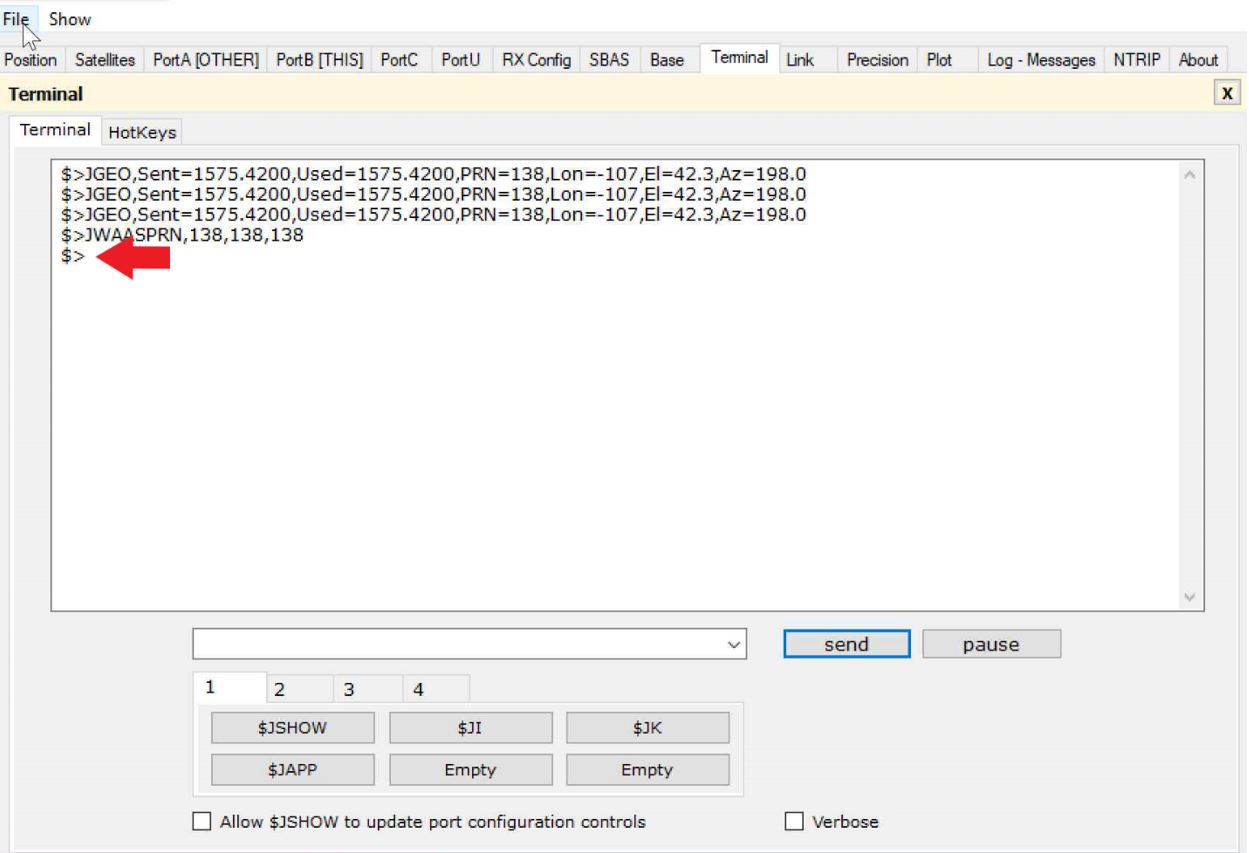Select hotkey page 1 tab
The height and width of the screenshot is (853, 1249).
pos(229,688)
